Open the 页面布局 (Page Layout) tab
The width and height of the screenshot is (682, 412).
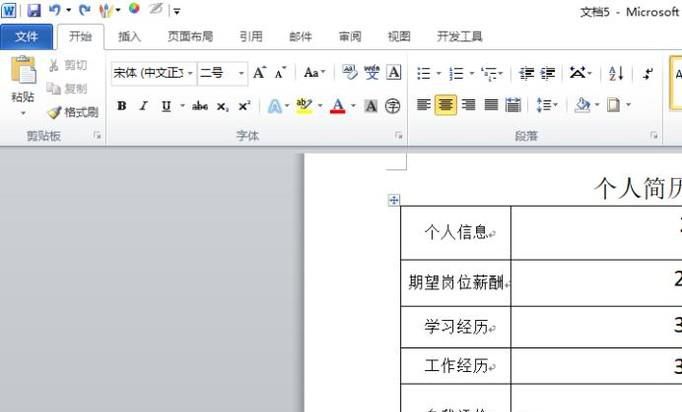click(x=191, y=37)
